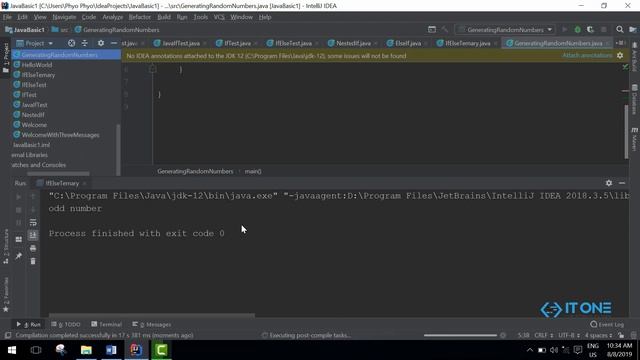640x360 pixels.
Task: Close the IfElseTernary run tab
Action: tap(84, 184)
